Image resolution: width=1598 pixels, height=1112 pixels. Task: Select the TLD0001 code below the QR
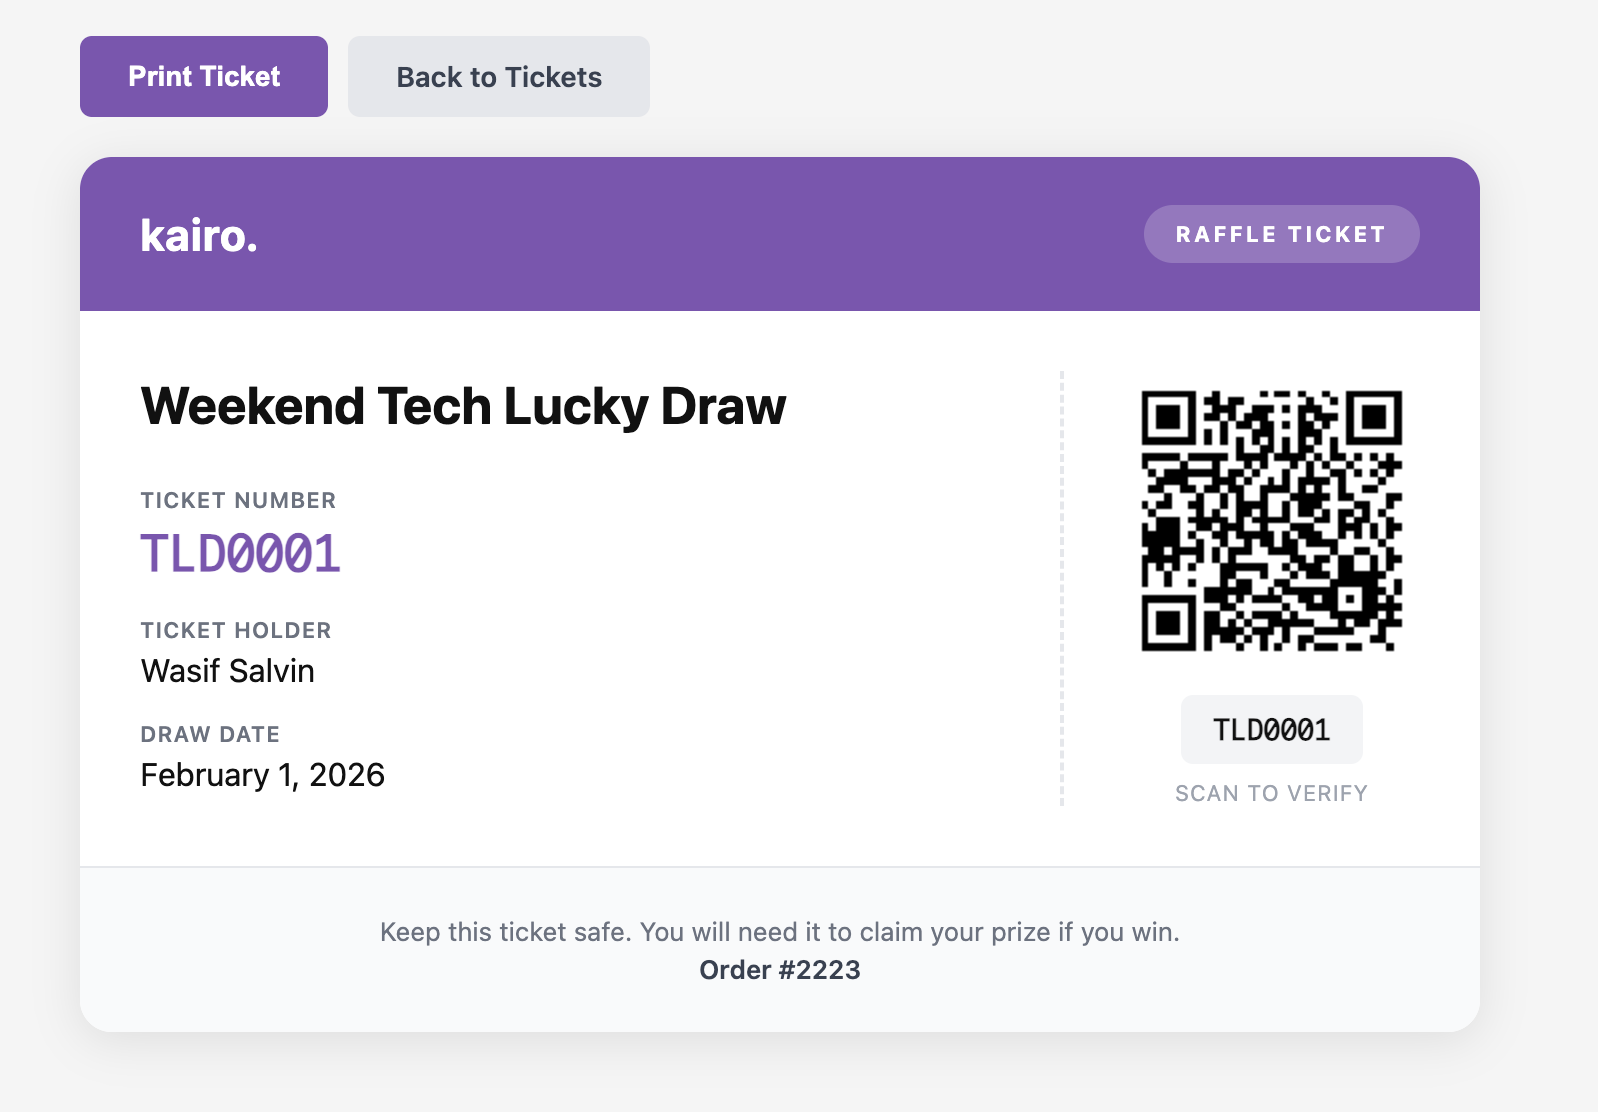pyautogui.click(x=1271, y=730)
